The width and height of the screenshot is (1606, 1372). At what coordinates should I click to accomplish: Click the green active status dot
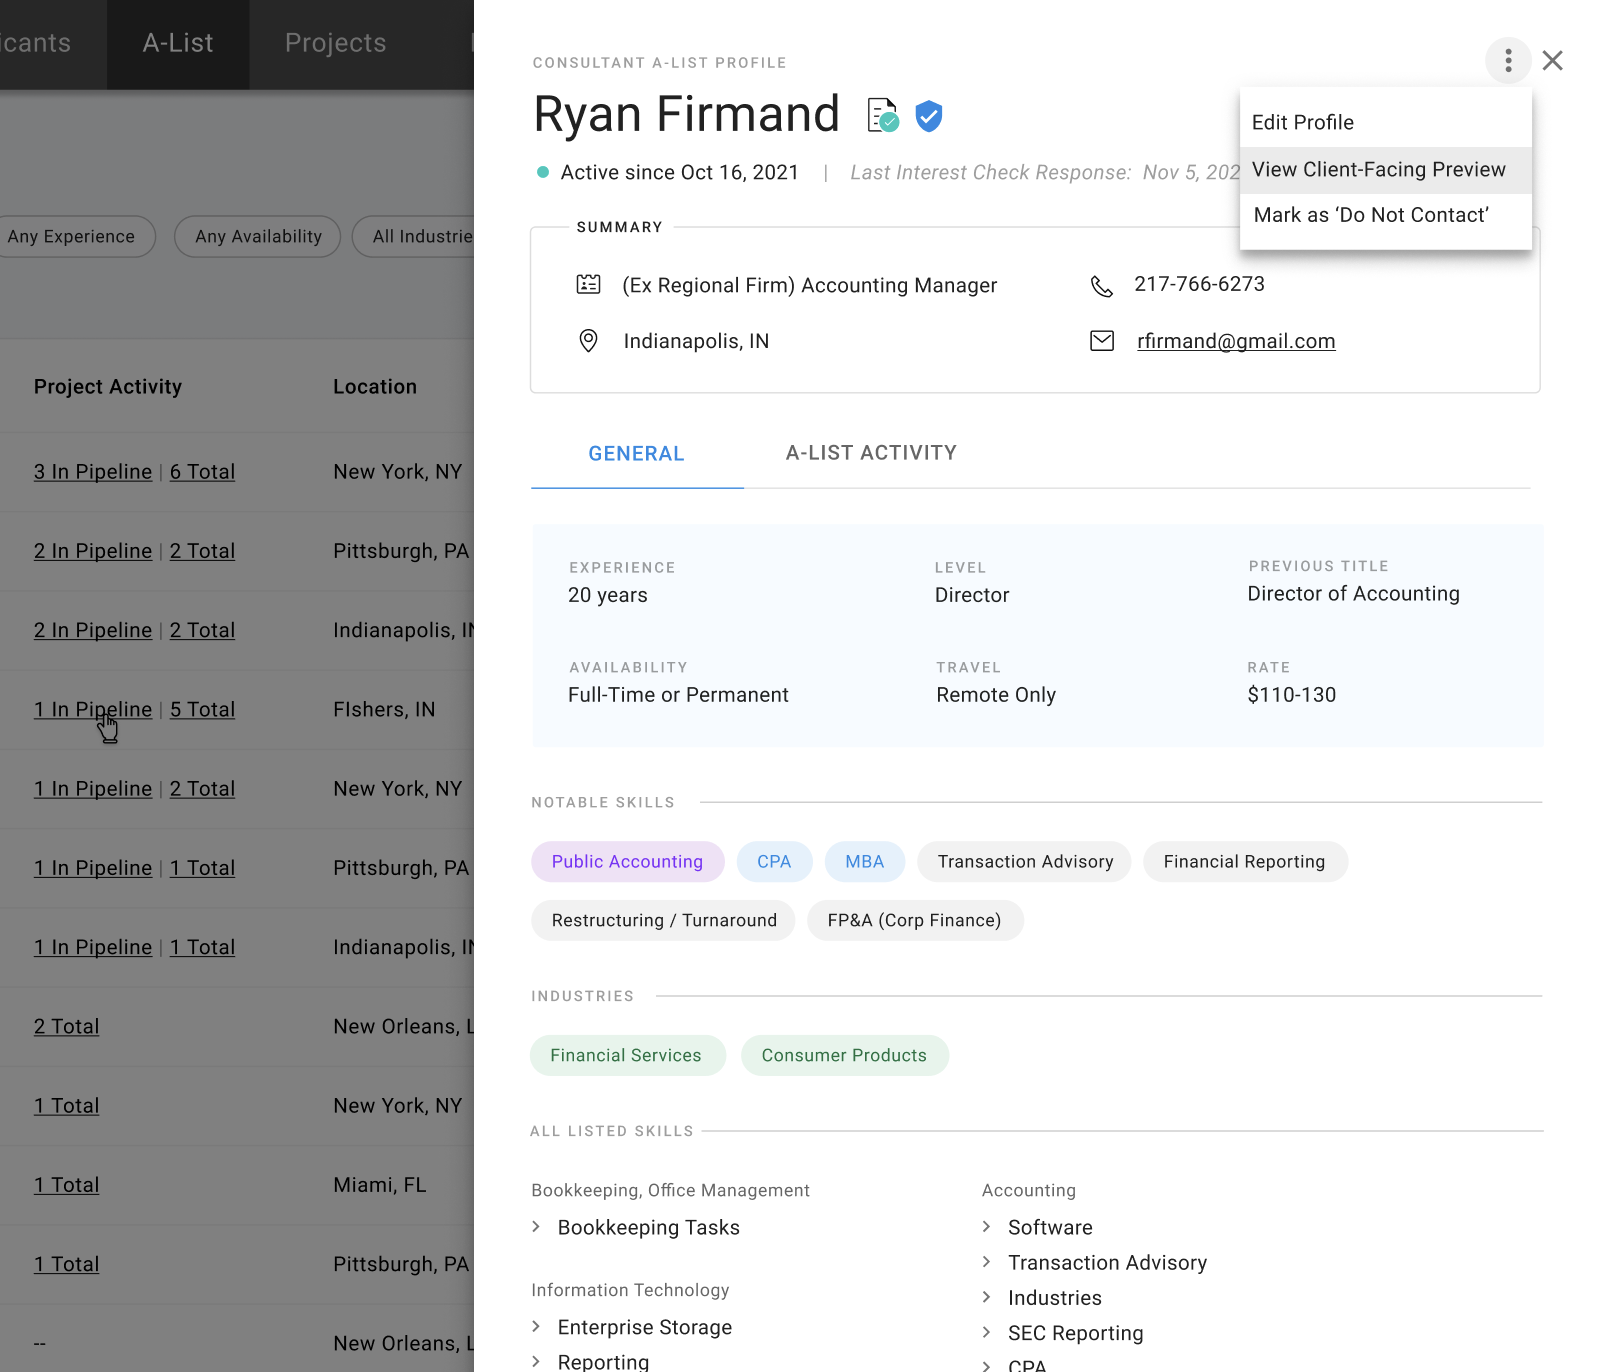[x=543, y=171]
